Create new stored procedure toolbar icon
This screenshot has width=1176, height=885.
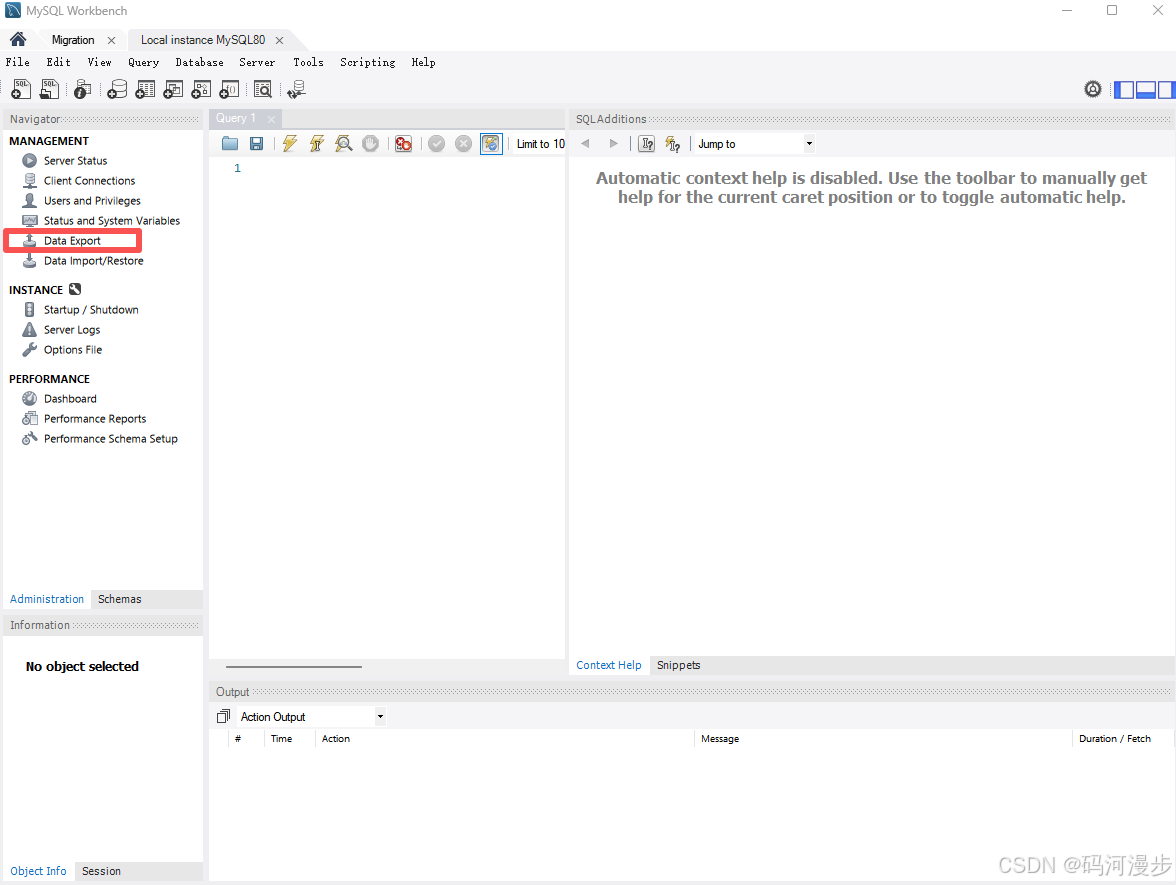pyautogui.click(x=201, y=89)
